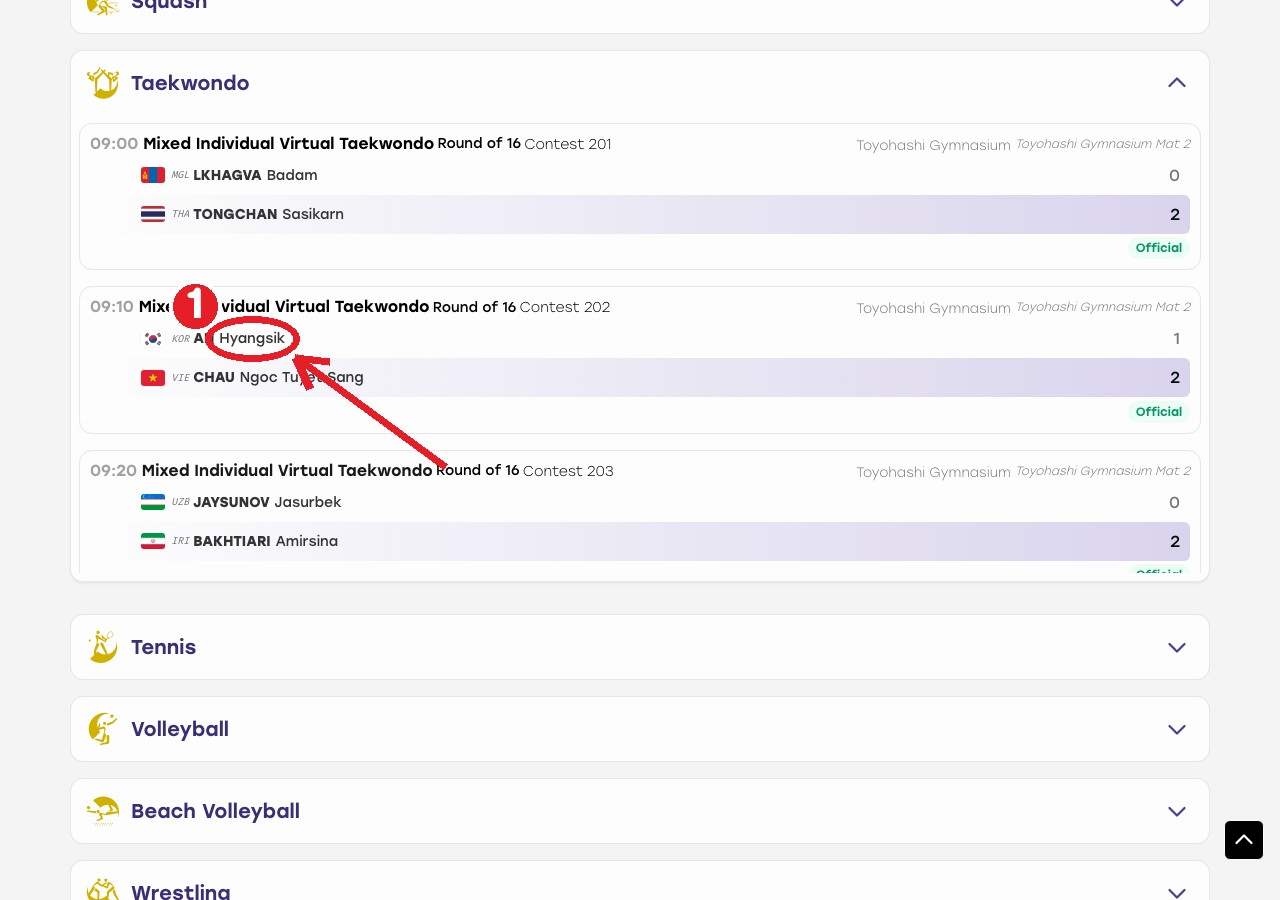Expand the Wrestling section chevron

(x=1177, y=891)
